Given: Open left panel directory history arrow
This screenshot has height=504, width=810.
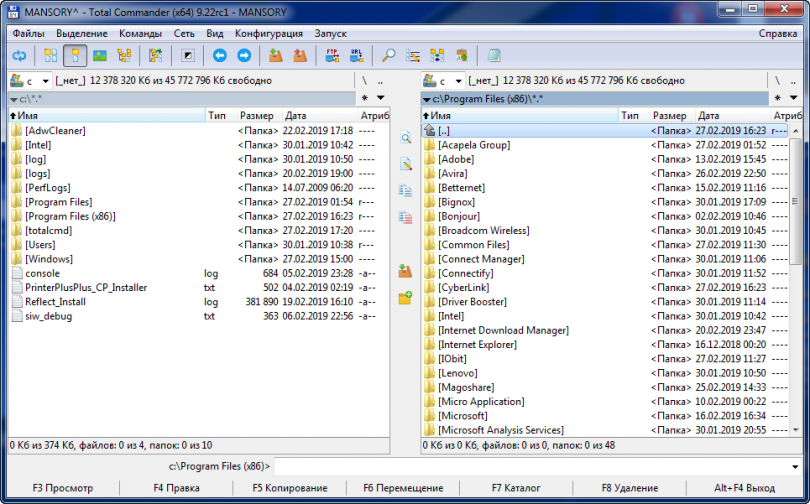Looking at the screenshot, I should (381, 98).
